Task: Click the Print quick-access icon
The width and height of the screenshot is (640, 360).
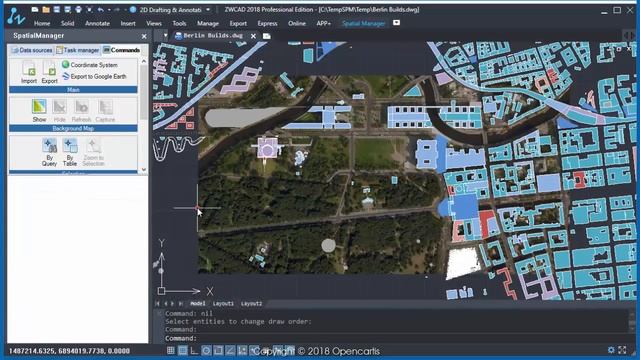Action: (78, 9)
